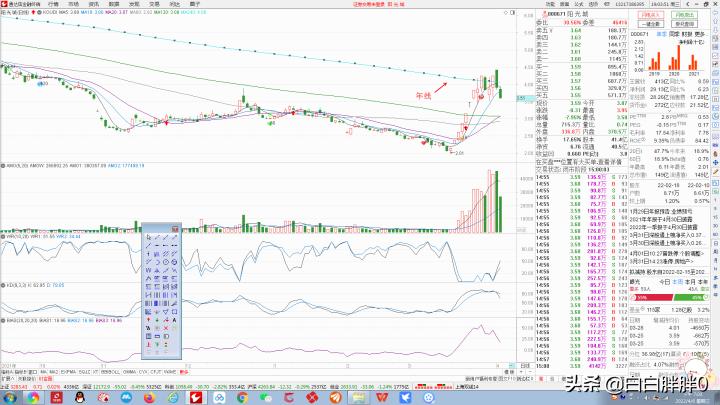This screenshot has width=720, height=405.
Task: Open the 行情 menu in top bar
Action: [x=52, y=4]
